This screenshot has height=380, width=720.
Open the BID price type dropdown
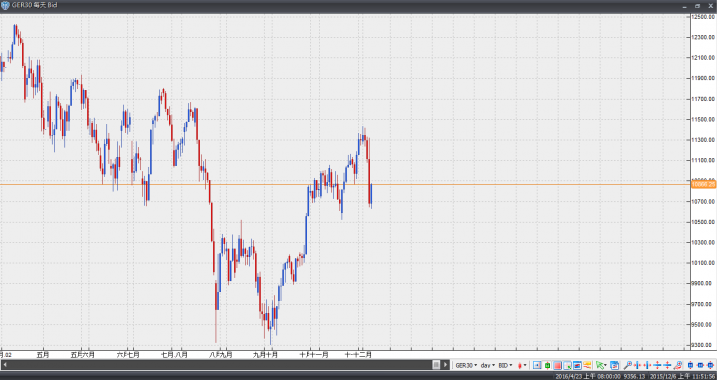click(506, 365)
